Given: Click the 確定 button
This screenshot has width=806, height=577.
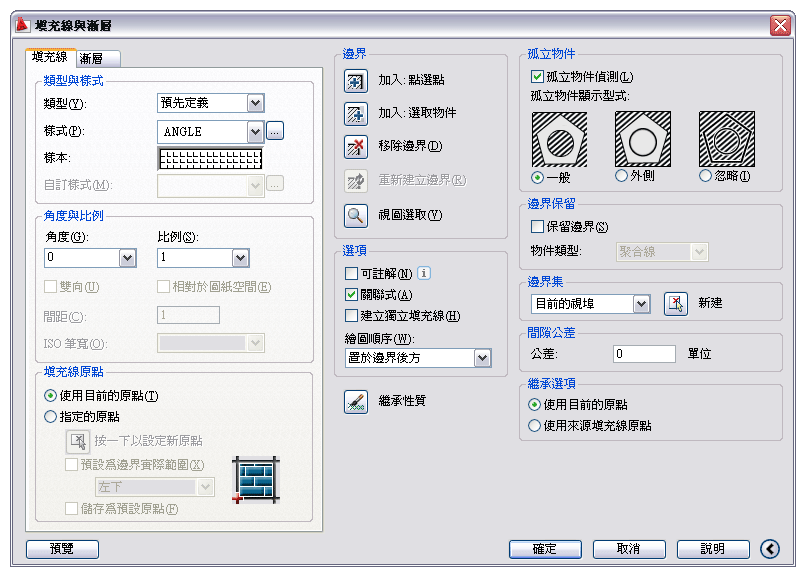Looking at the screenshot, I should (x=545, y=549).
